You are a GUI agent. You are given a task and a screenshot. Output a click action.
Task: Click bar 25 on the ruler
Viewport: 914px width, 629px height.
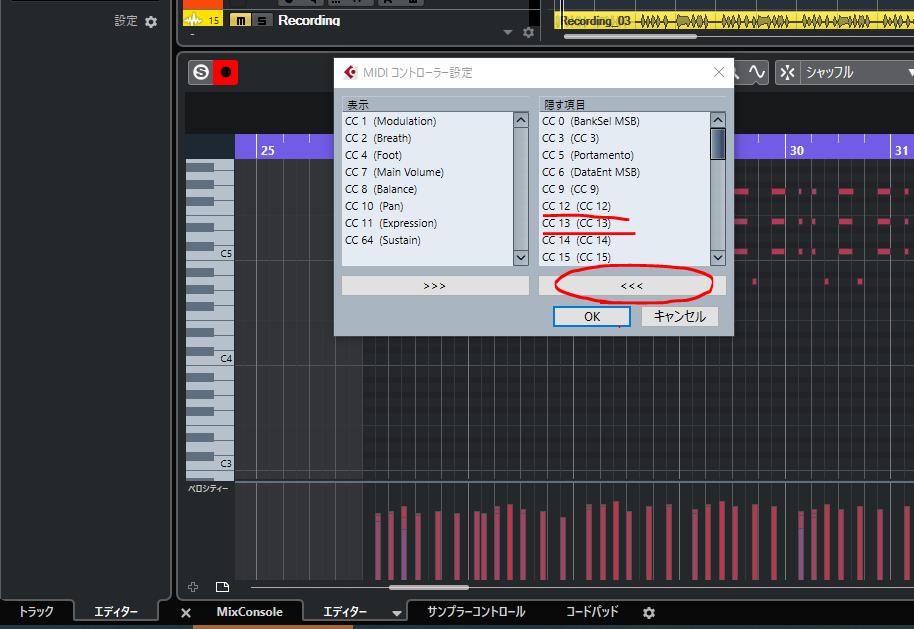(x=267, y=150)
